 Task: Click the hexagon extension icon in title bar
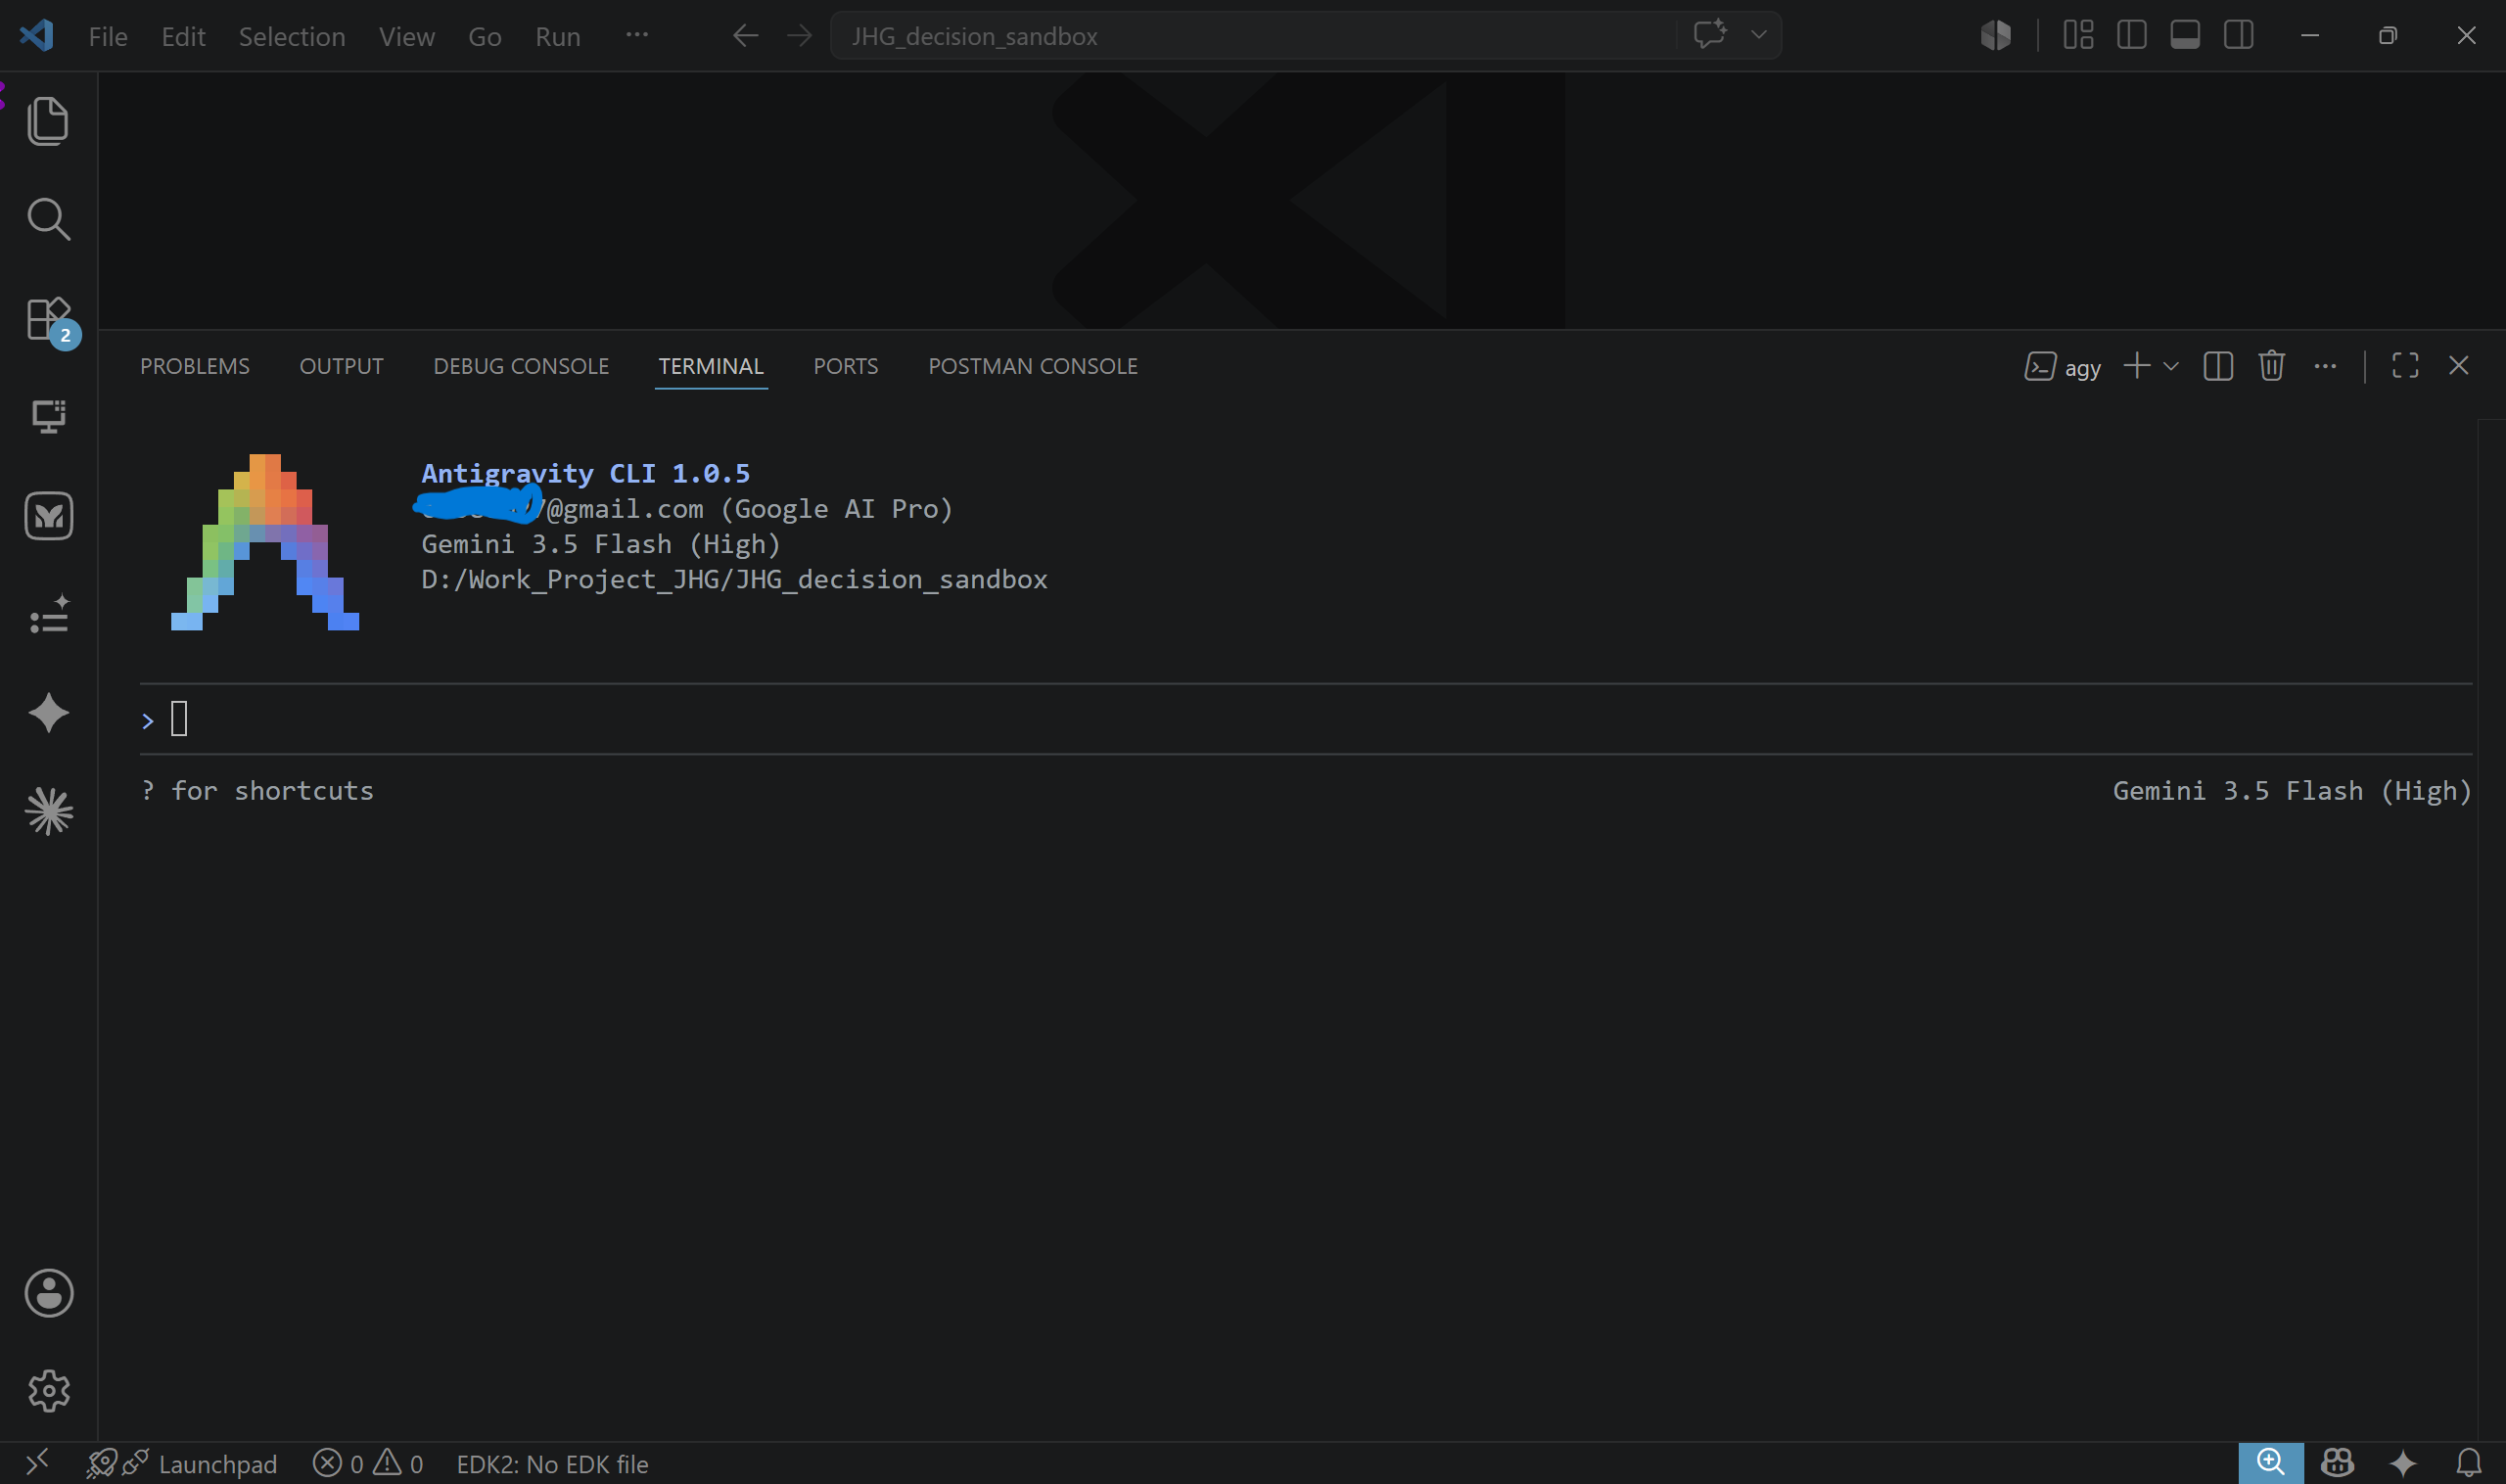point(1995,36)
